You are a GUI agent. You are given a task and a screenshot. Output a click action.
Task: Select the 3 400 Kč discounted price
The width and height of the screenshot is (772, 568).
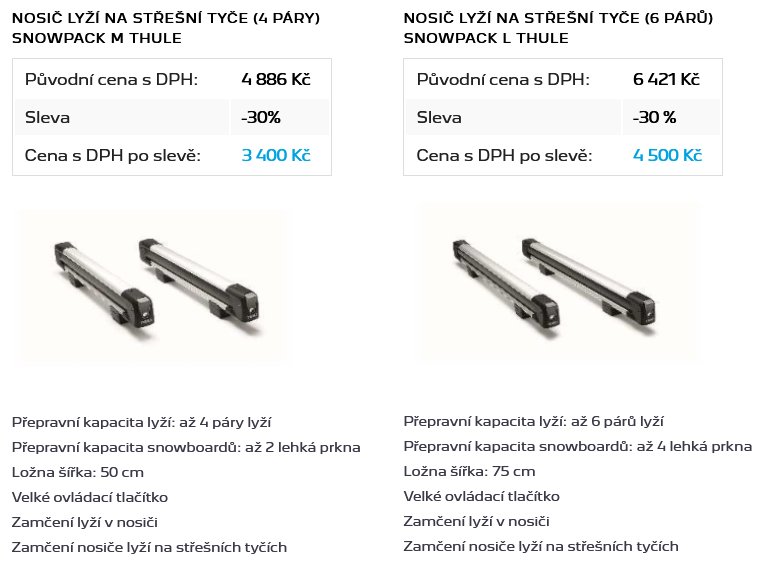click(x=276, y=156)
